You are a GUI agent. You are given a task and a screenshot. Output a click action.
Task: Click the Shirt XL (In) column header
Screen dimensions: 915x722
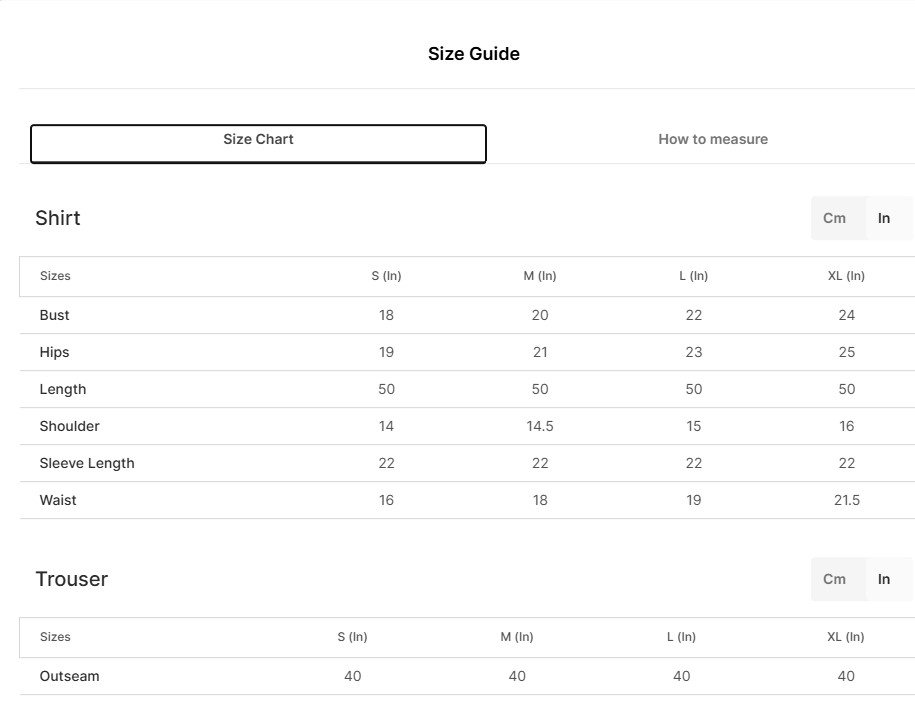846,276
